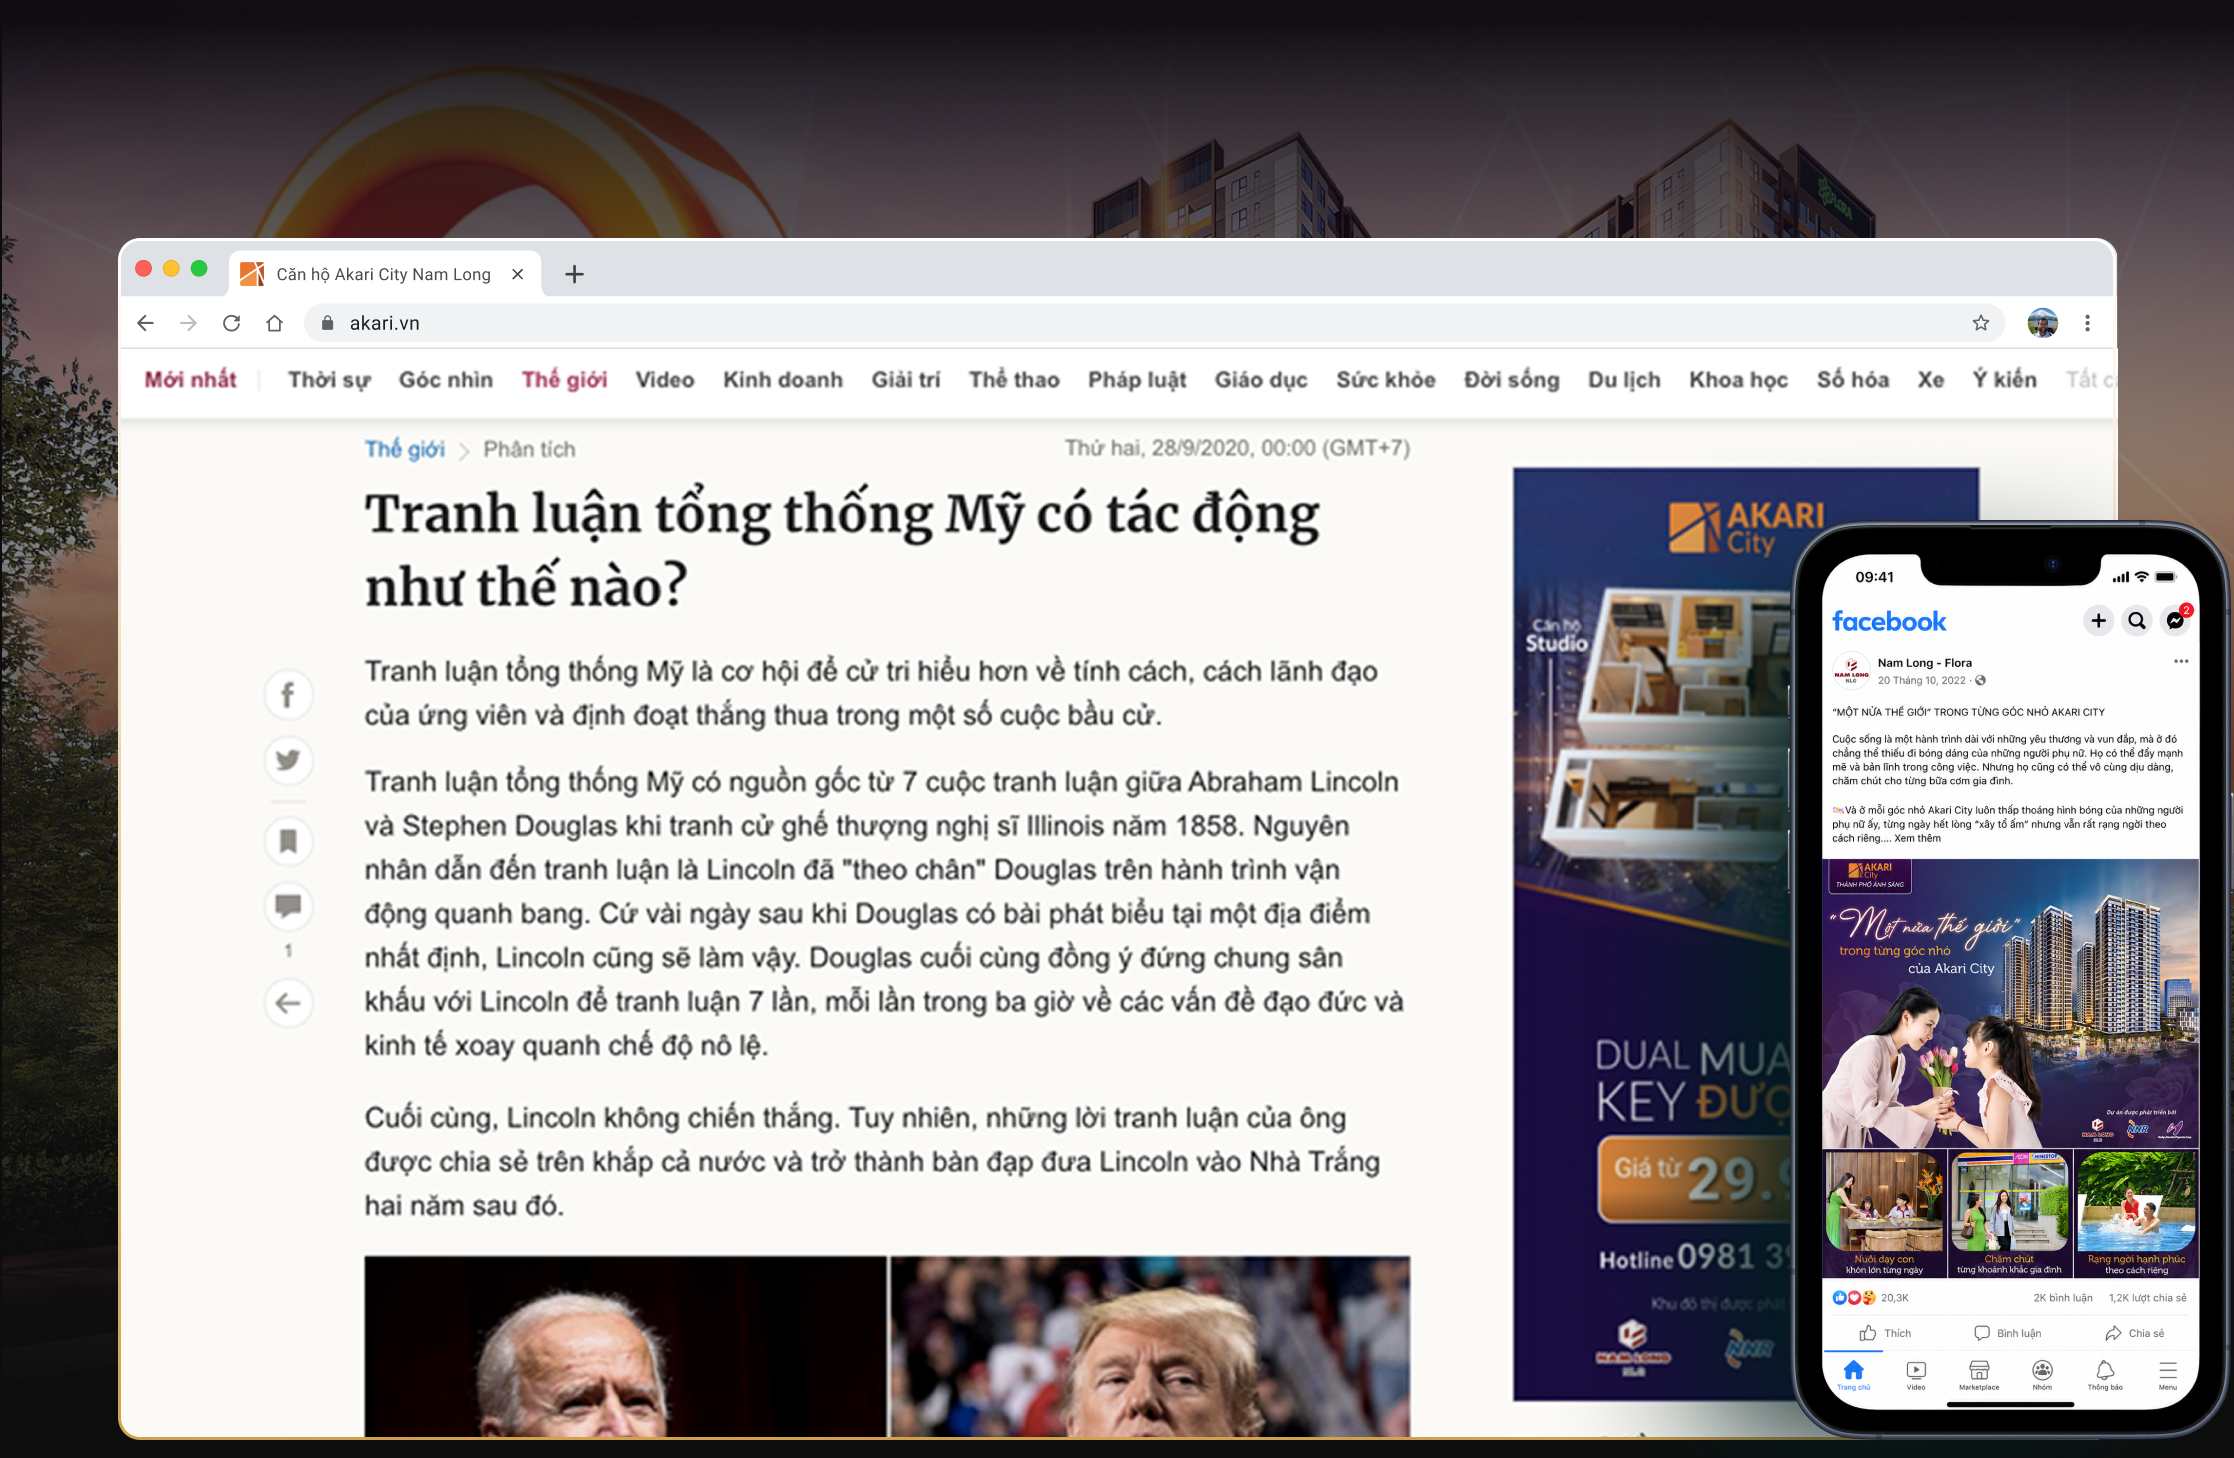Open the browser profile avatar
Viewport: 2234px width, 1458px height.
[2042, 323]
